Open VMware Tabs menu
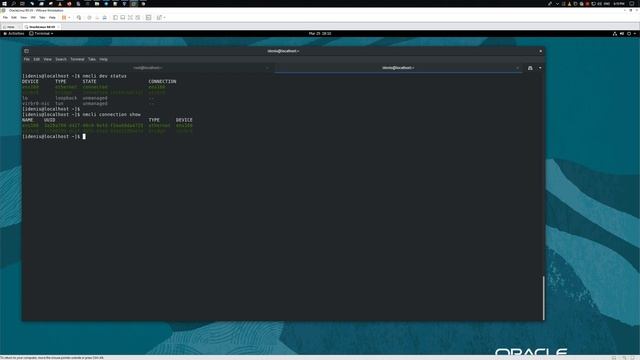Viewport: 640px width, 360px height. tap(42, 18)
